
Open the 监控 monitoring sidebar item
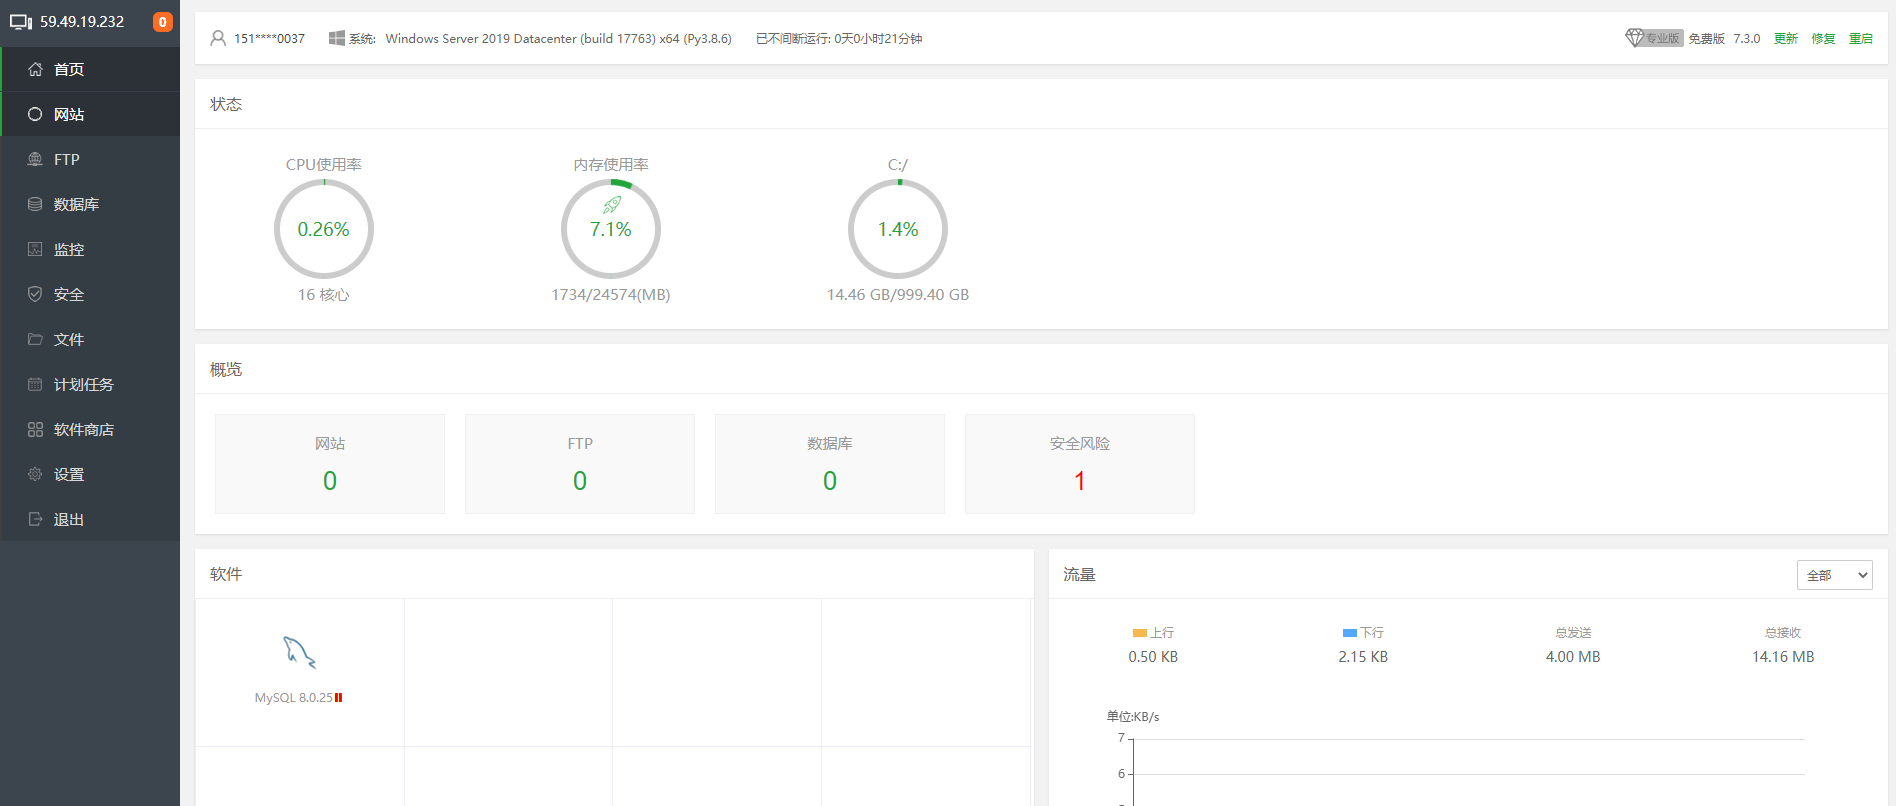(x=91, y=249)
